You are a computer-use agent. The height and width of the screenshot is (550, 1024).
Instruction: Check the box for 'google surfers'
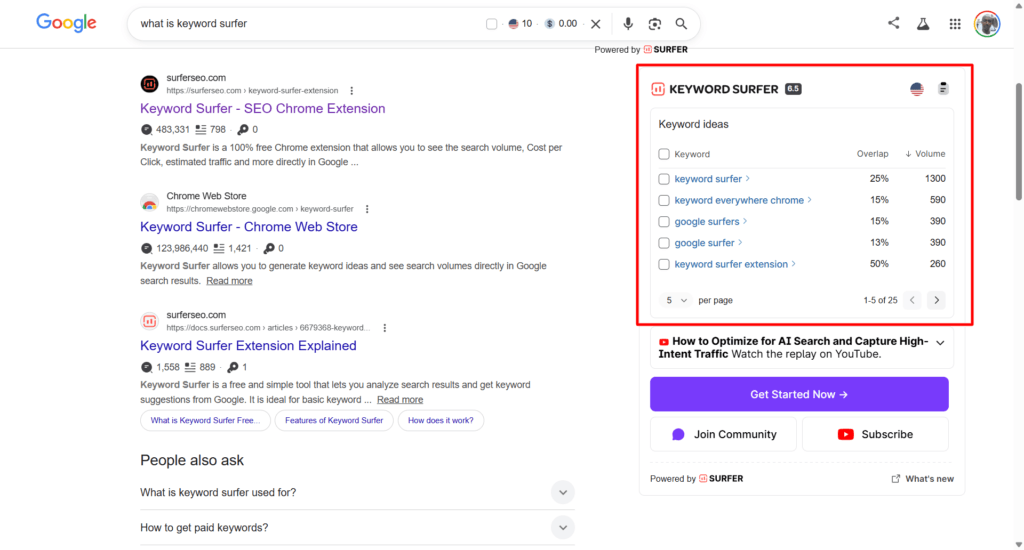coord(664,221)
